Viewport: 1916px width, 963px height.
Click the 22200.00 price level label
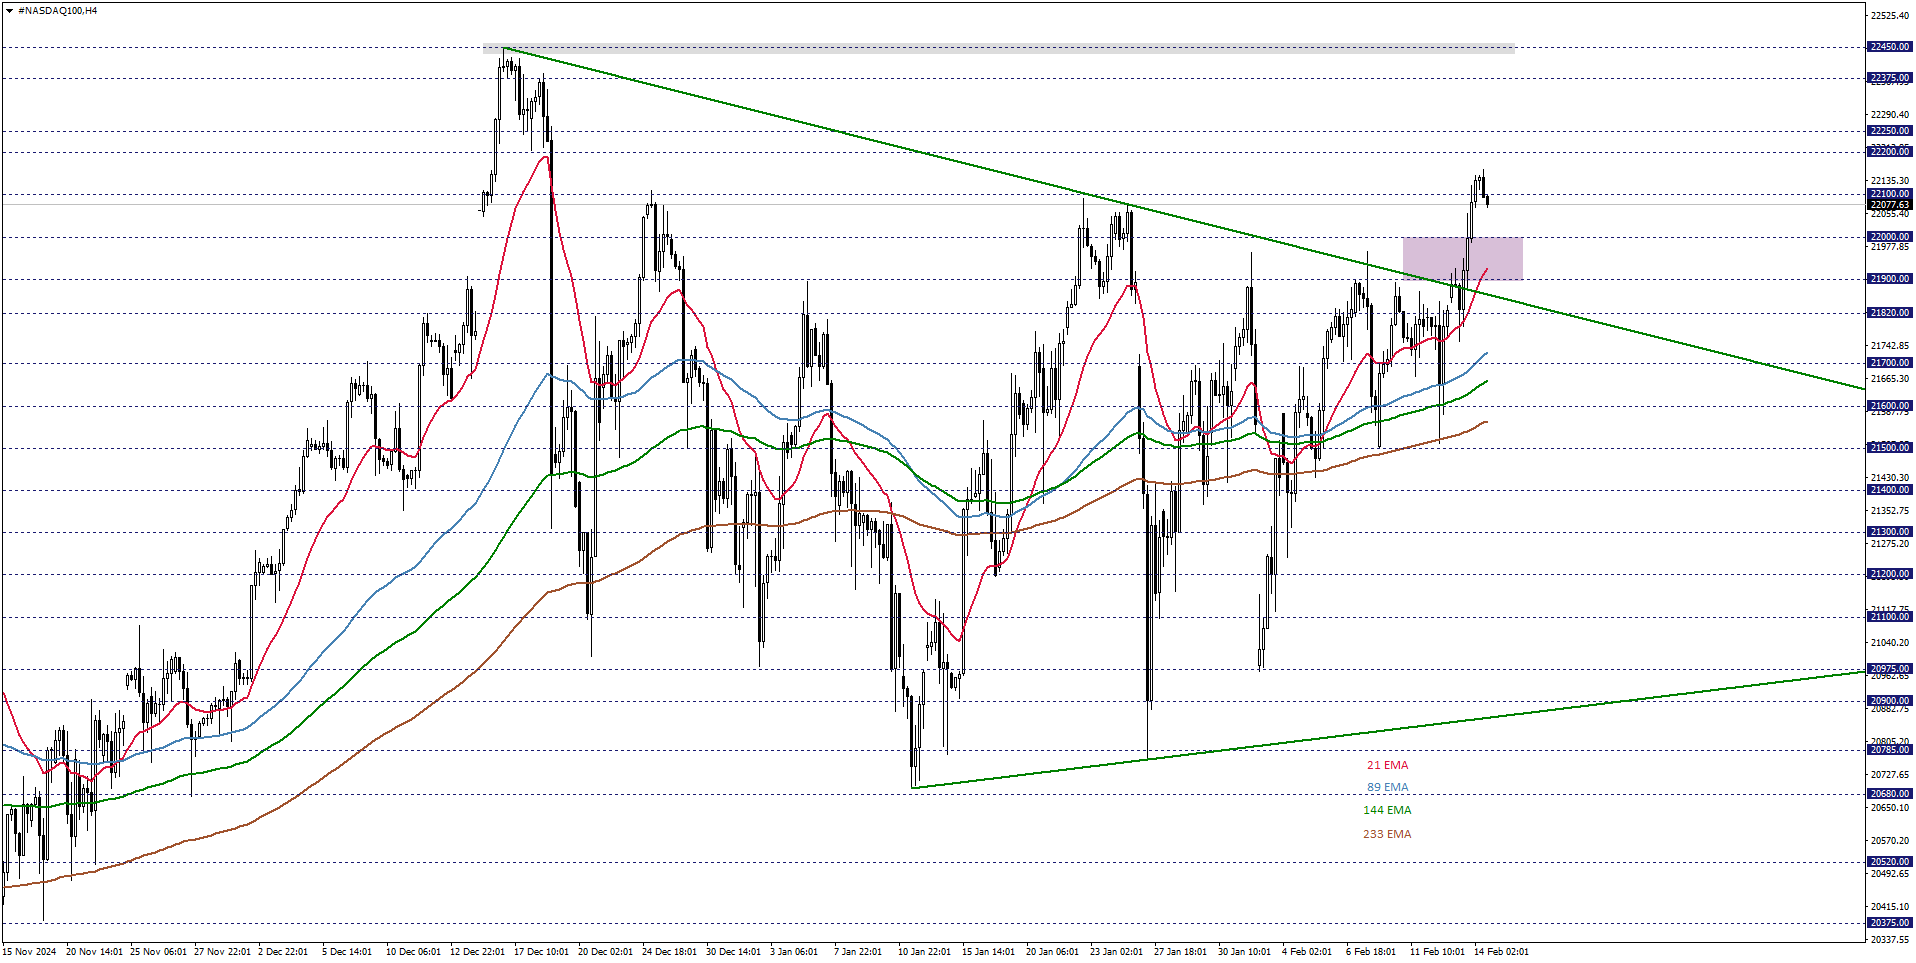1890,152
